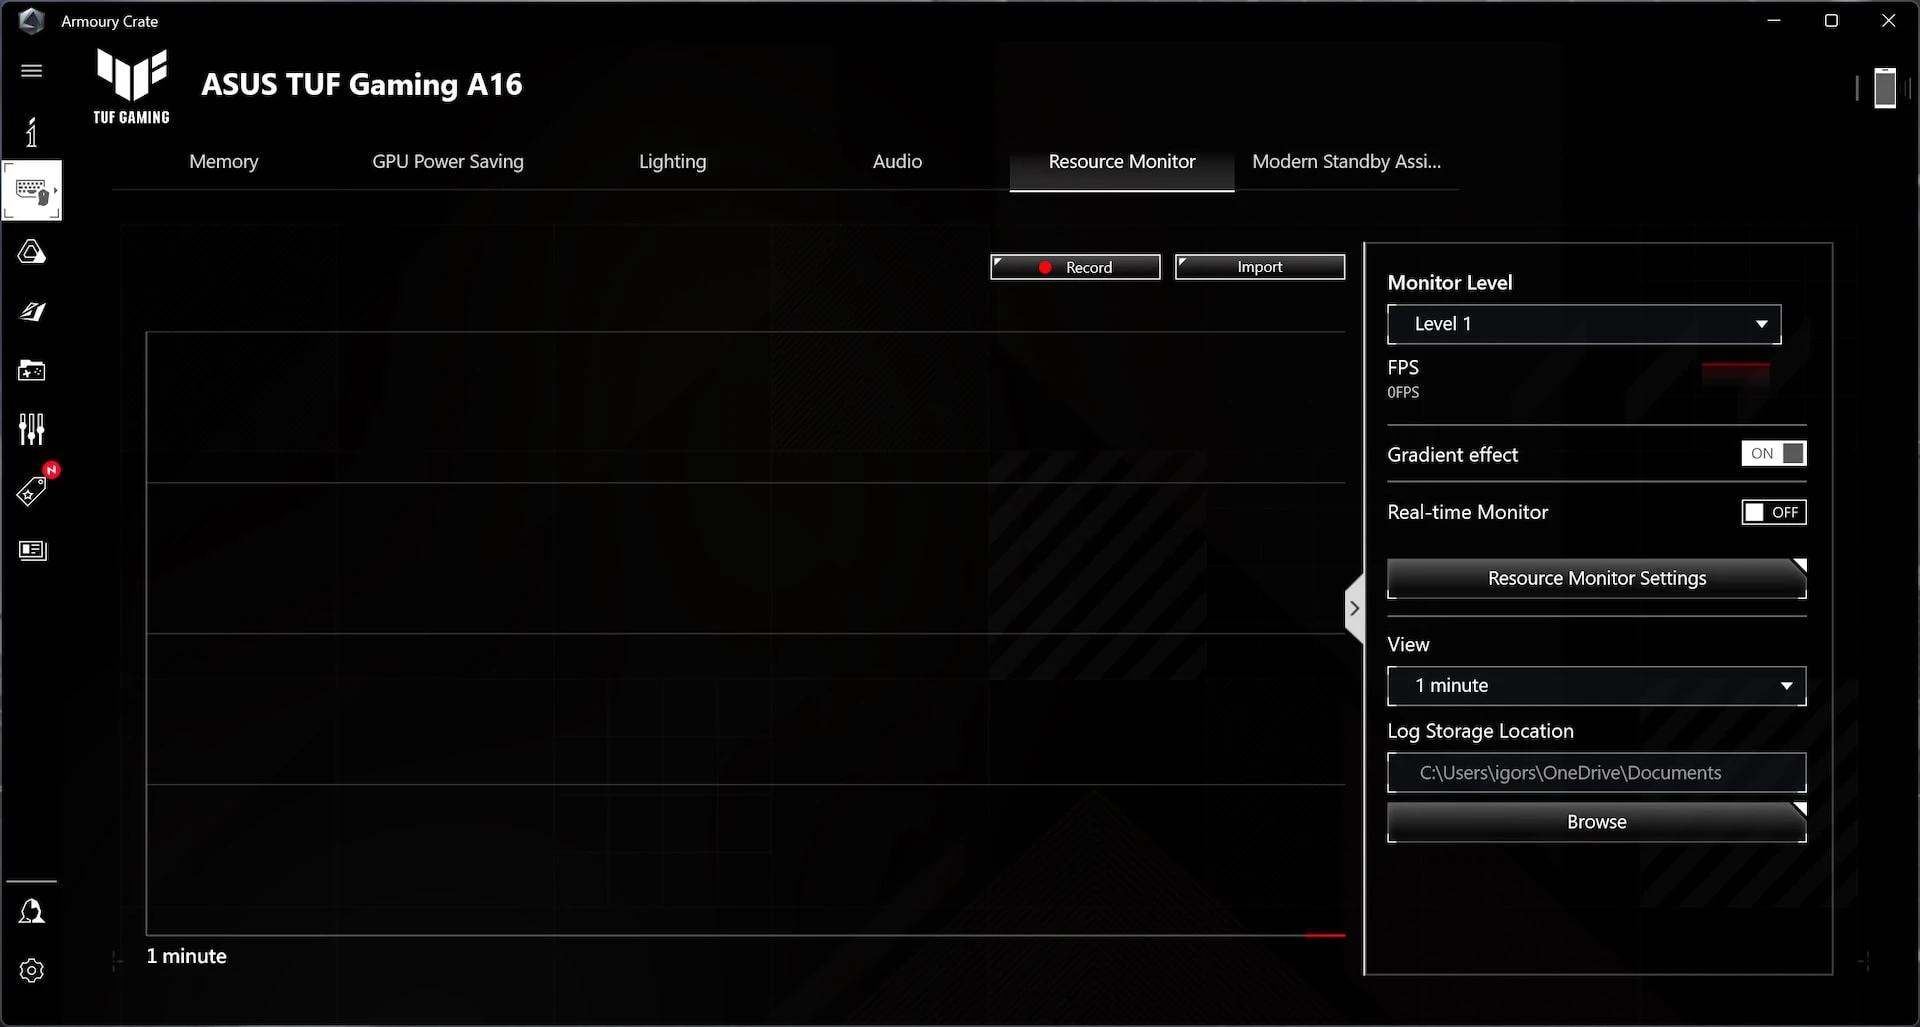Close the Armoury Crate window
This screenshot has width=1920, height=1027.
pyautogui.click(x=1888, y=21)
